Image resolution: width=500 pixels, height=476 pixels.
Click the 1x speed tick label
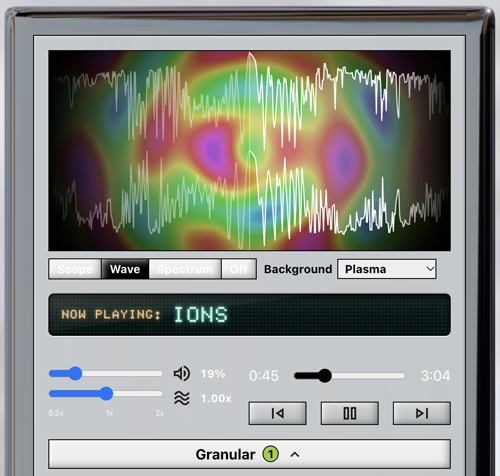(x=109, y=413)
